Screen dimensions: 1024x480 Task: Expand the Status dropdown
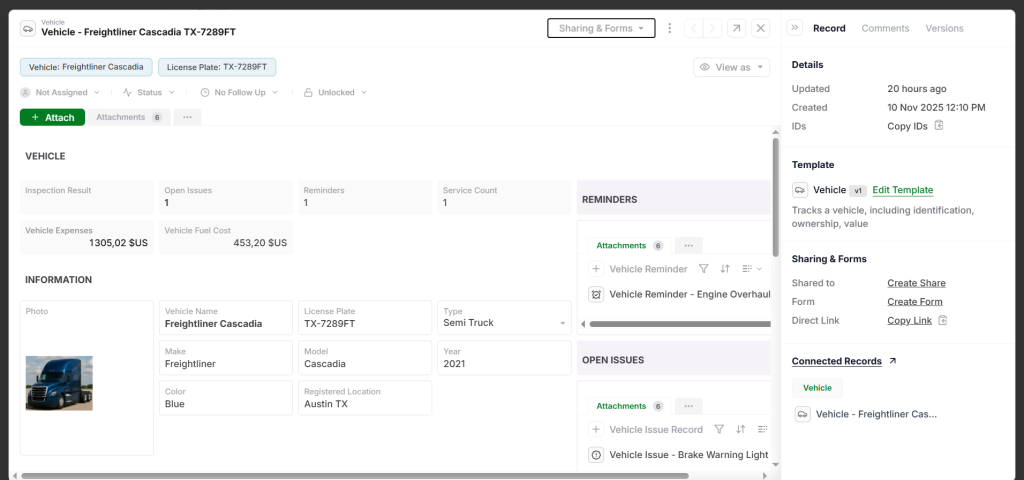click(149, 93)
